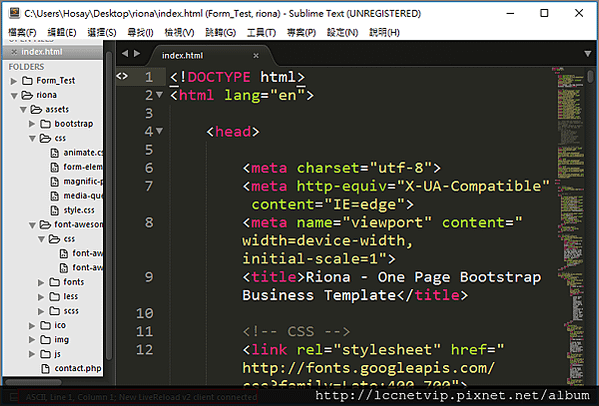Click the minimap code overview
599x406 pixels.
pos(570,225)
